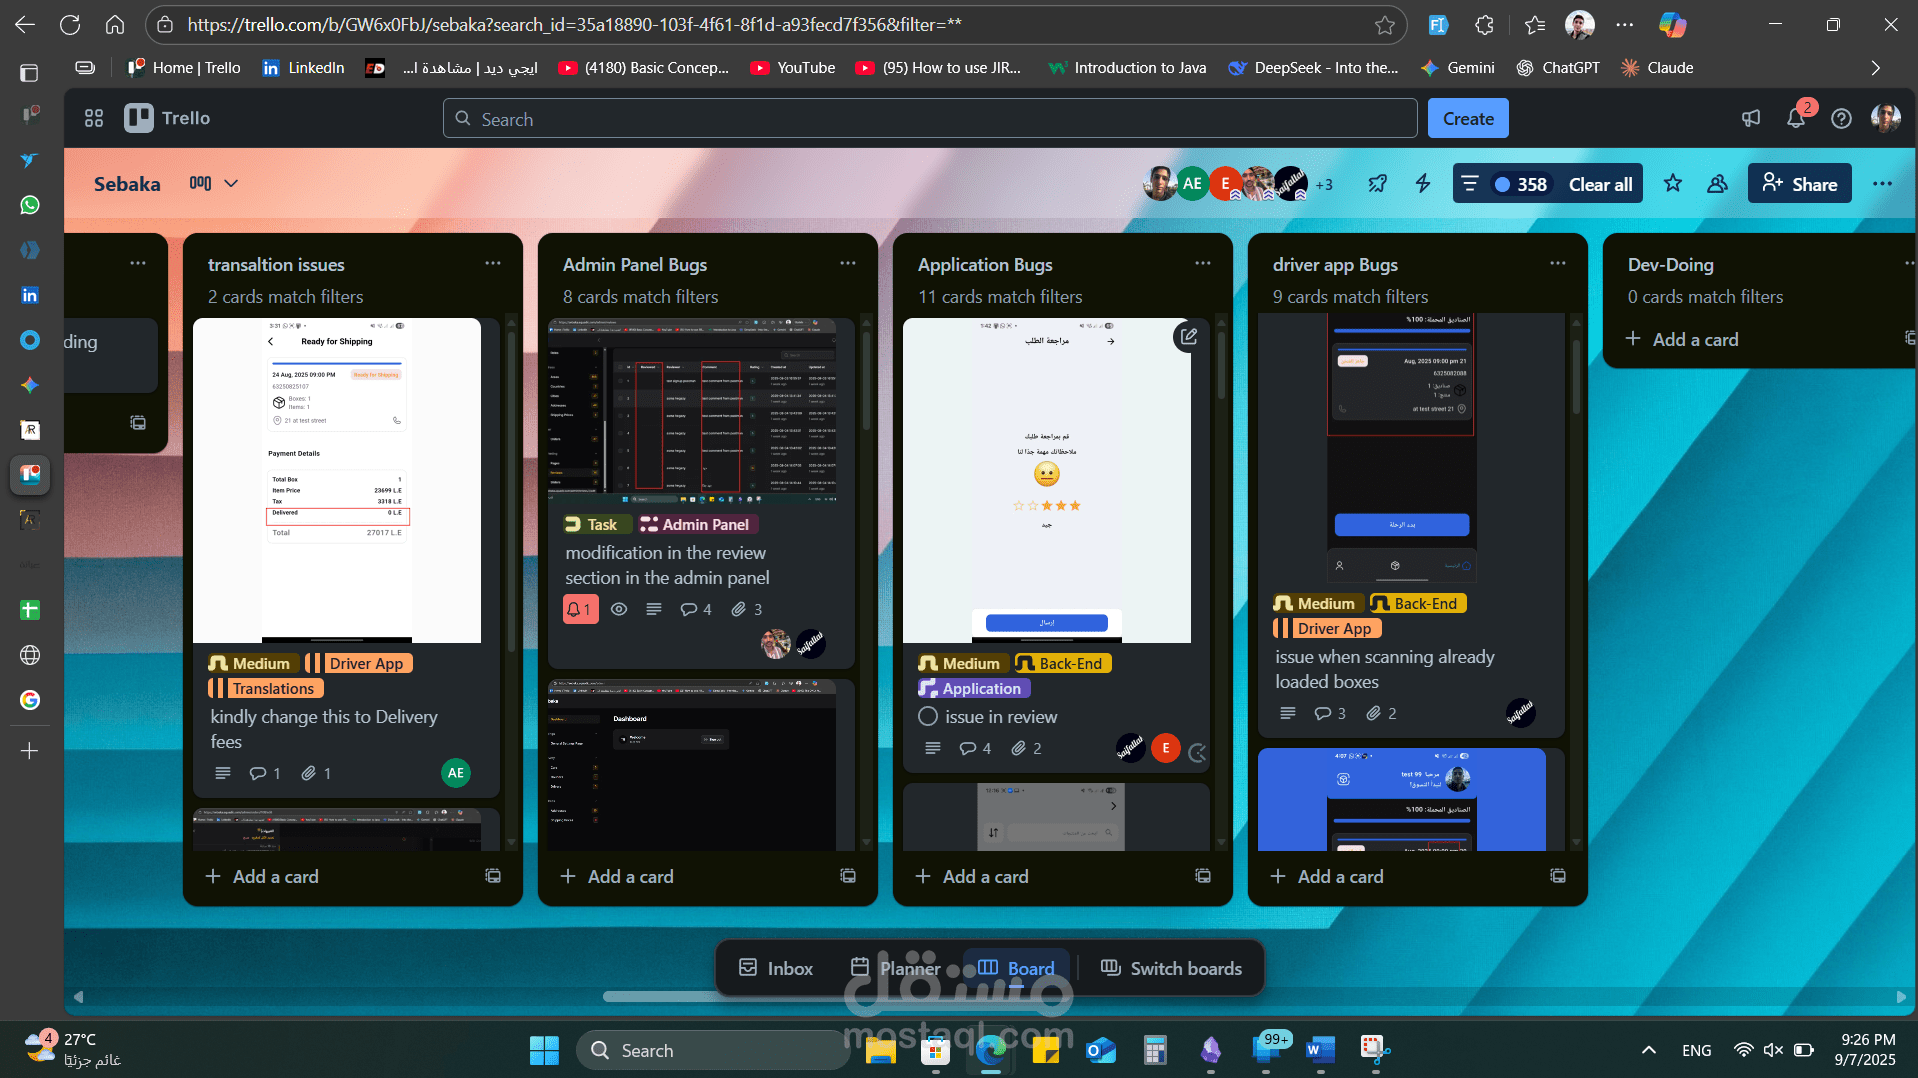Image resolution: width=1918 pixels, height=1078 pixels.
Task: Open Outlook from the taskbar
Action: [1100, 1050]
